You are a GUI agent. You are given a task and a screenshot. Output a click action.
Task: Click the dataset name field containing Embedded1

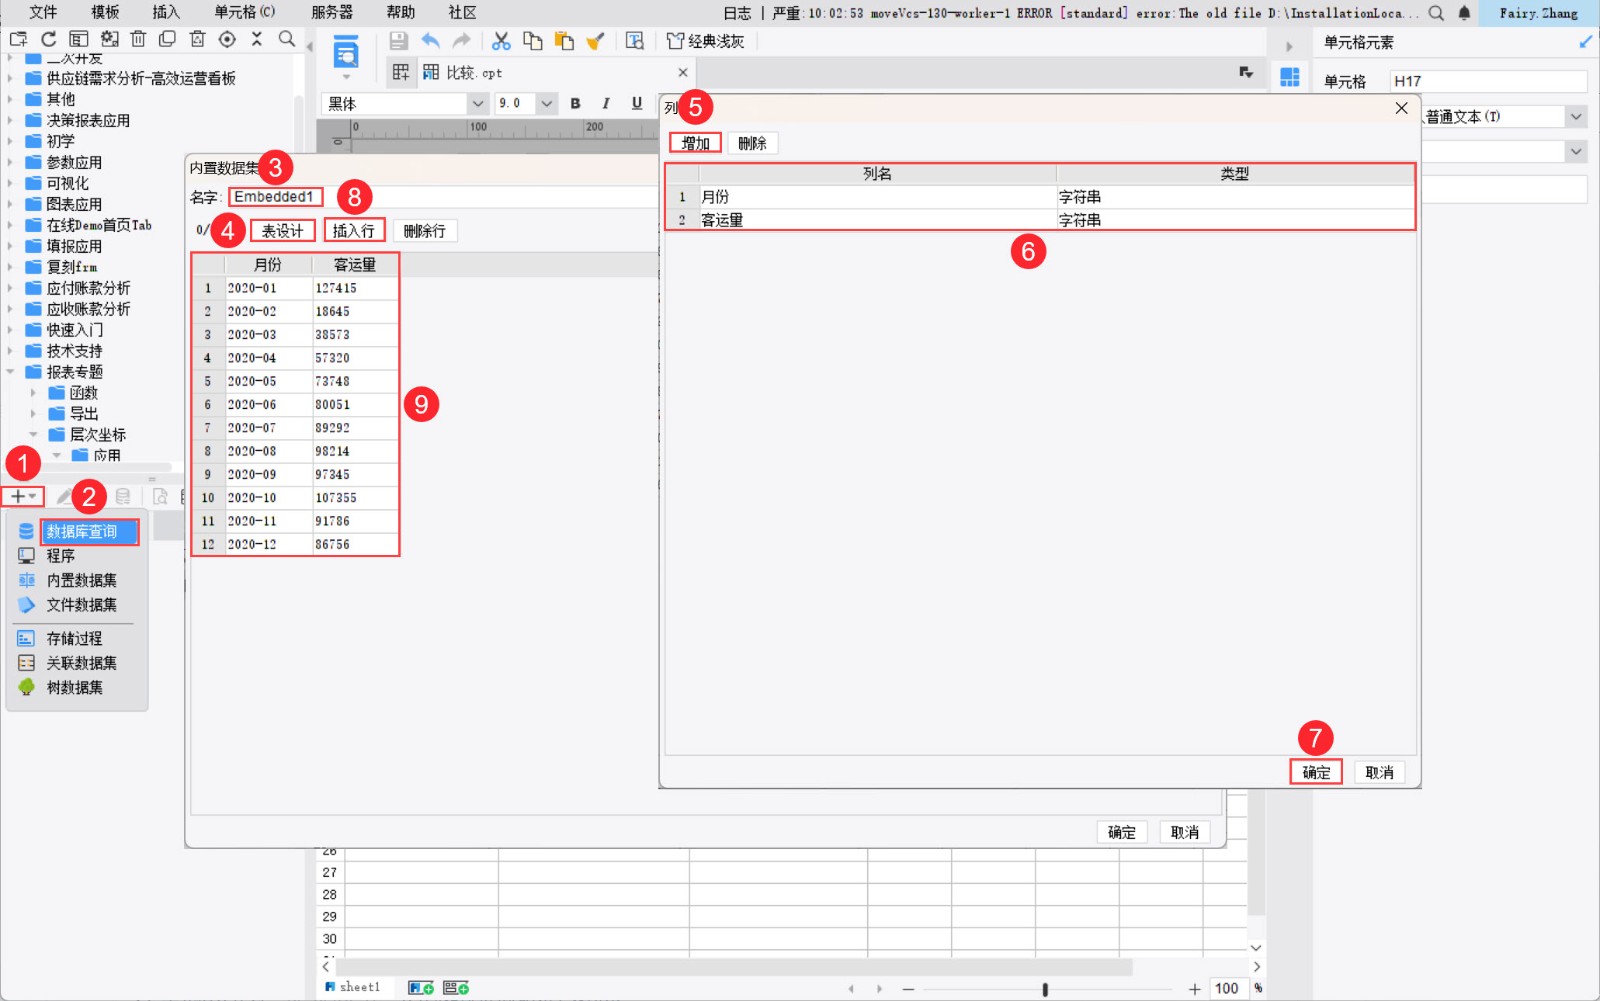(275, 197)
